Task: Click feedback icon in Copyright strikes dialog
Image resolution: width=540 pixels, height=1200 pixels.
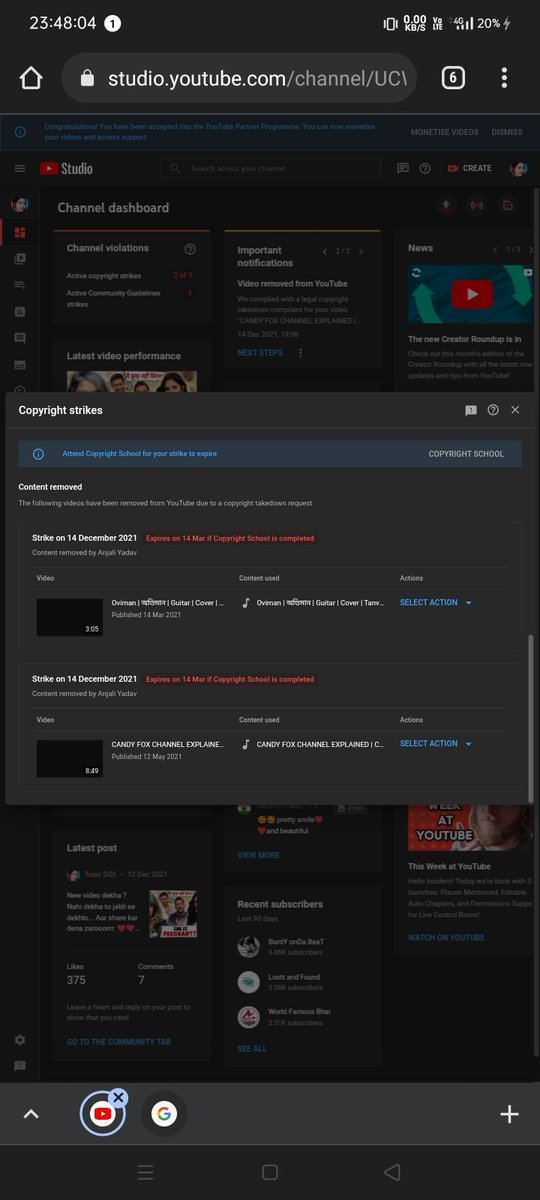Action: [x=471, y=410]
